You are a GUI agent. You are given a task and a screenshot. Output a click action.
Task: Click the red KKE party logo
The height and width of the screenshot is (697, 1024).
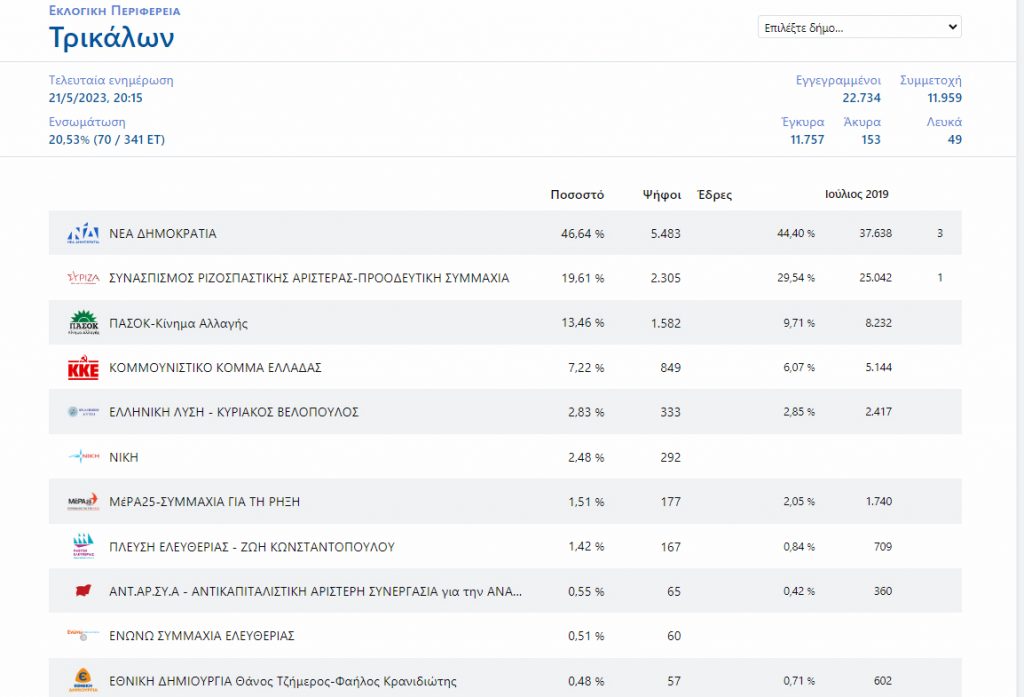pos(82,368)
